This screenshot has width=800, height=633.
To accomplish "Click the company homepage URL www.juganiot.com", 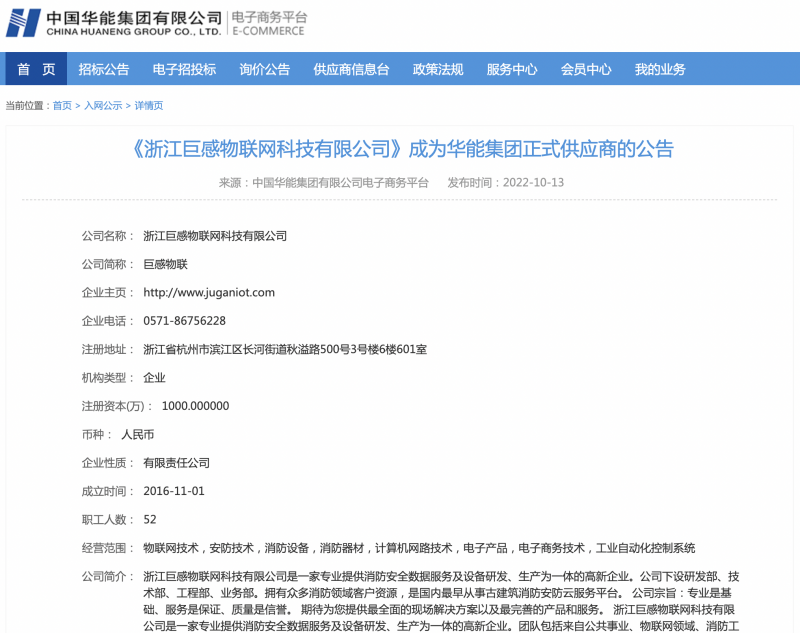I will 209,293.
